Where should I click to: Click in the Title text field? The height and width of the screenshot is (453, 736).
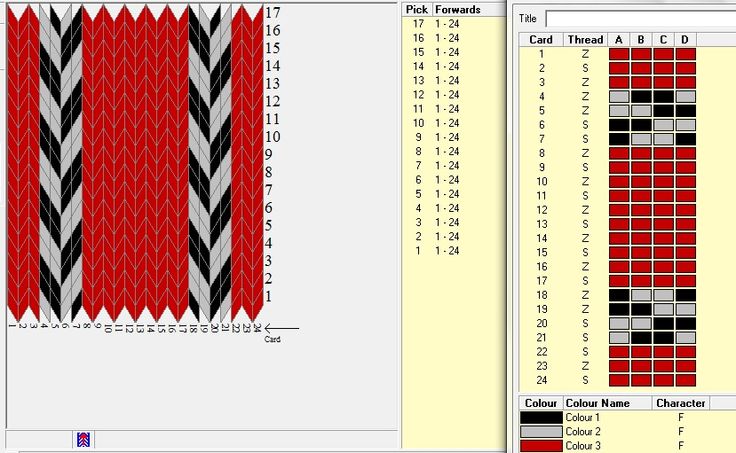[640, 18]
